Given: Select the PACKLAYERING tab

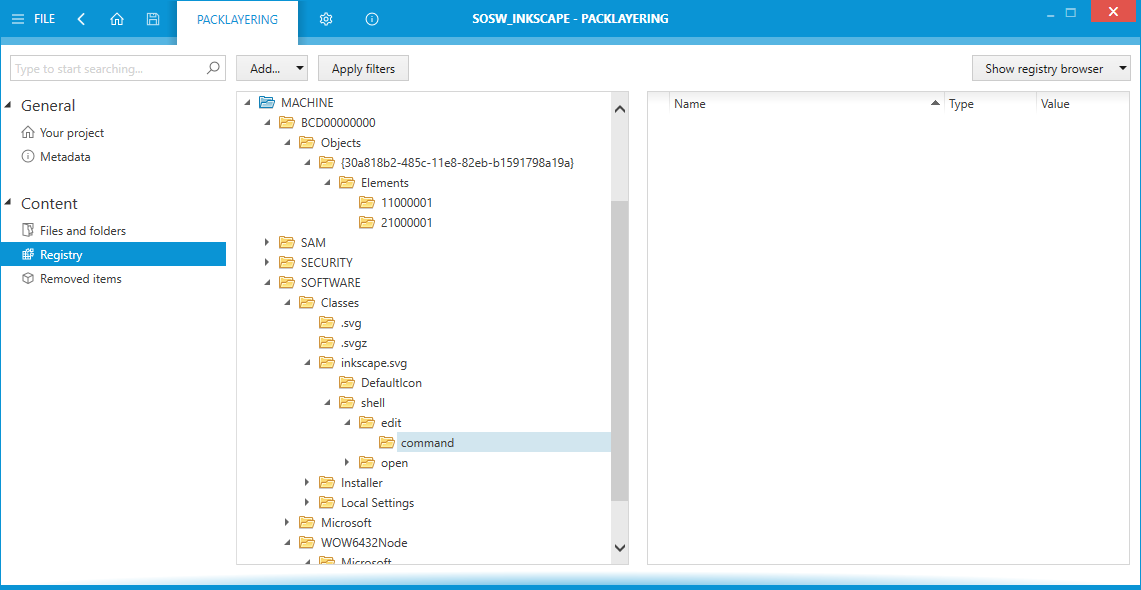Looking at the screenshot, I should pyautogui.click(x=237, y=20).
